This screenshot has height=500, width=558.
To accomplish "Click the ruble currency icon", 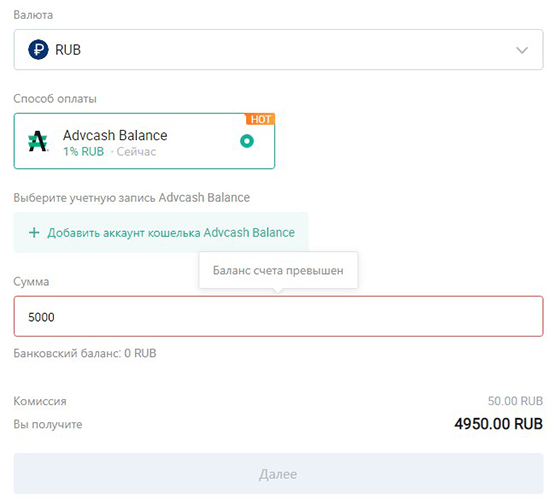I will (x=38, y=49).
